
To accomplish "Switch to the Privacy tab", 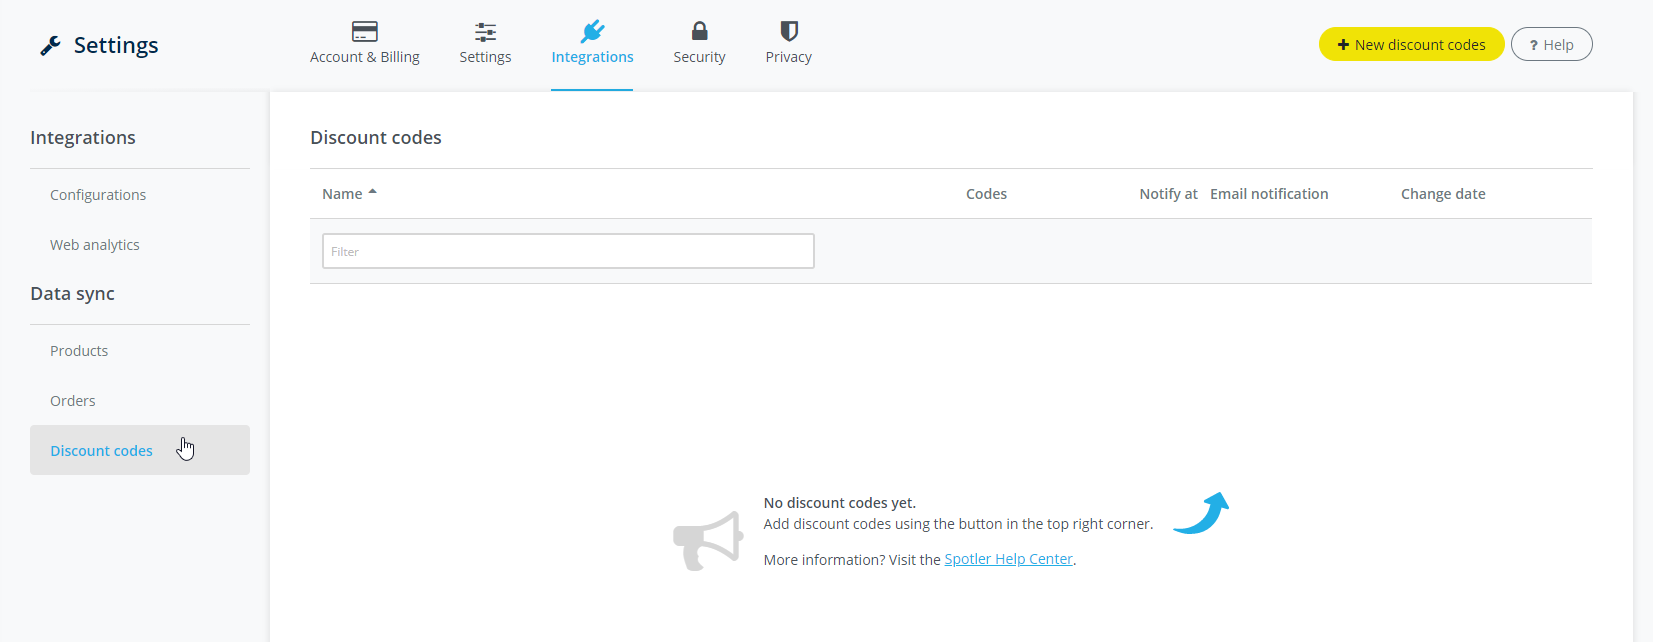I will [x=788, y=57].
